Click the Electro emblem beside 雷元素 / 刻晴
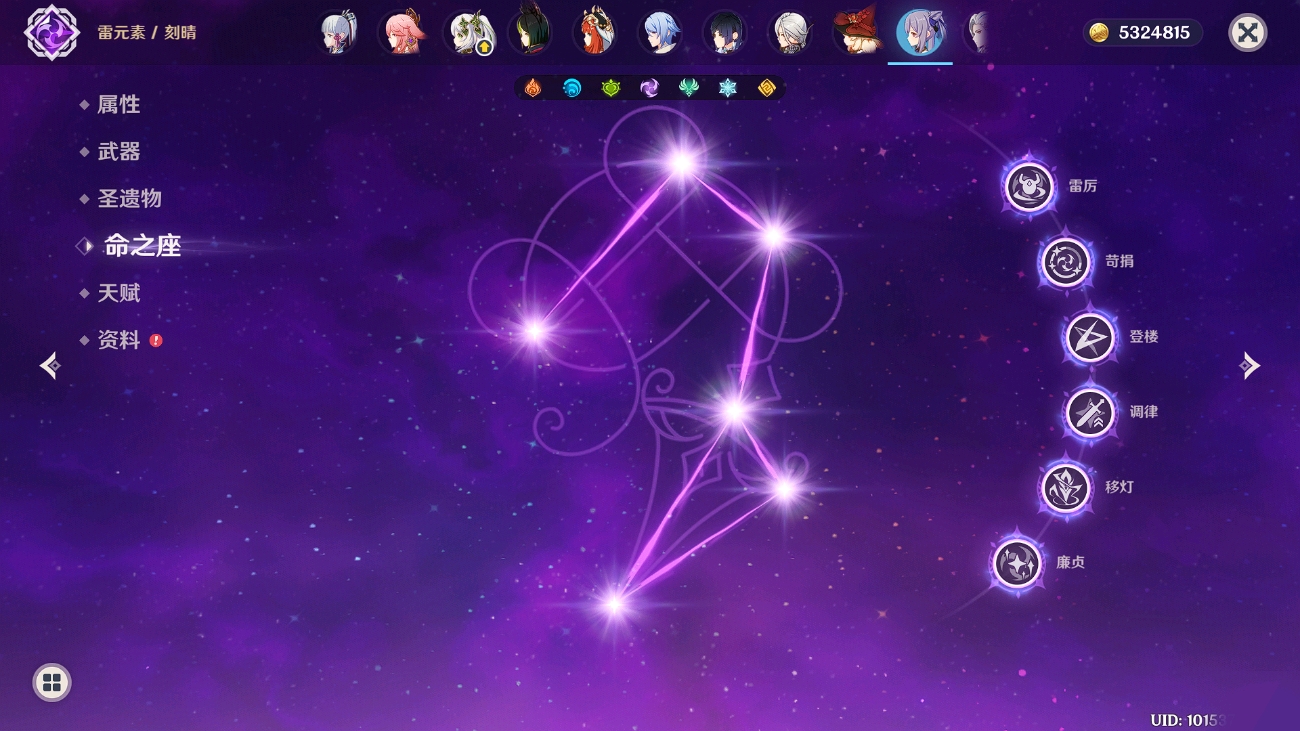Viewport: 1300px width, 731px height. point(50,33)
